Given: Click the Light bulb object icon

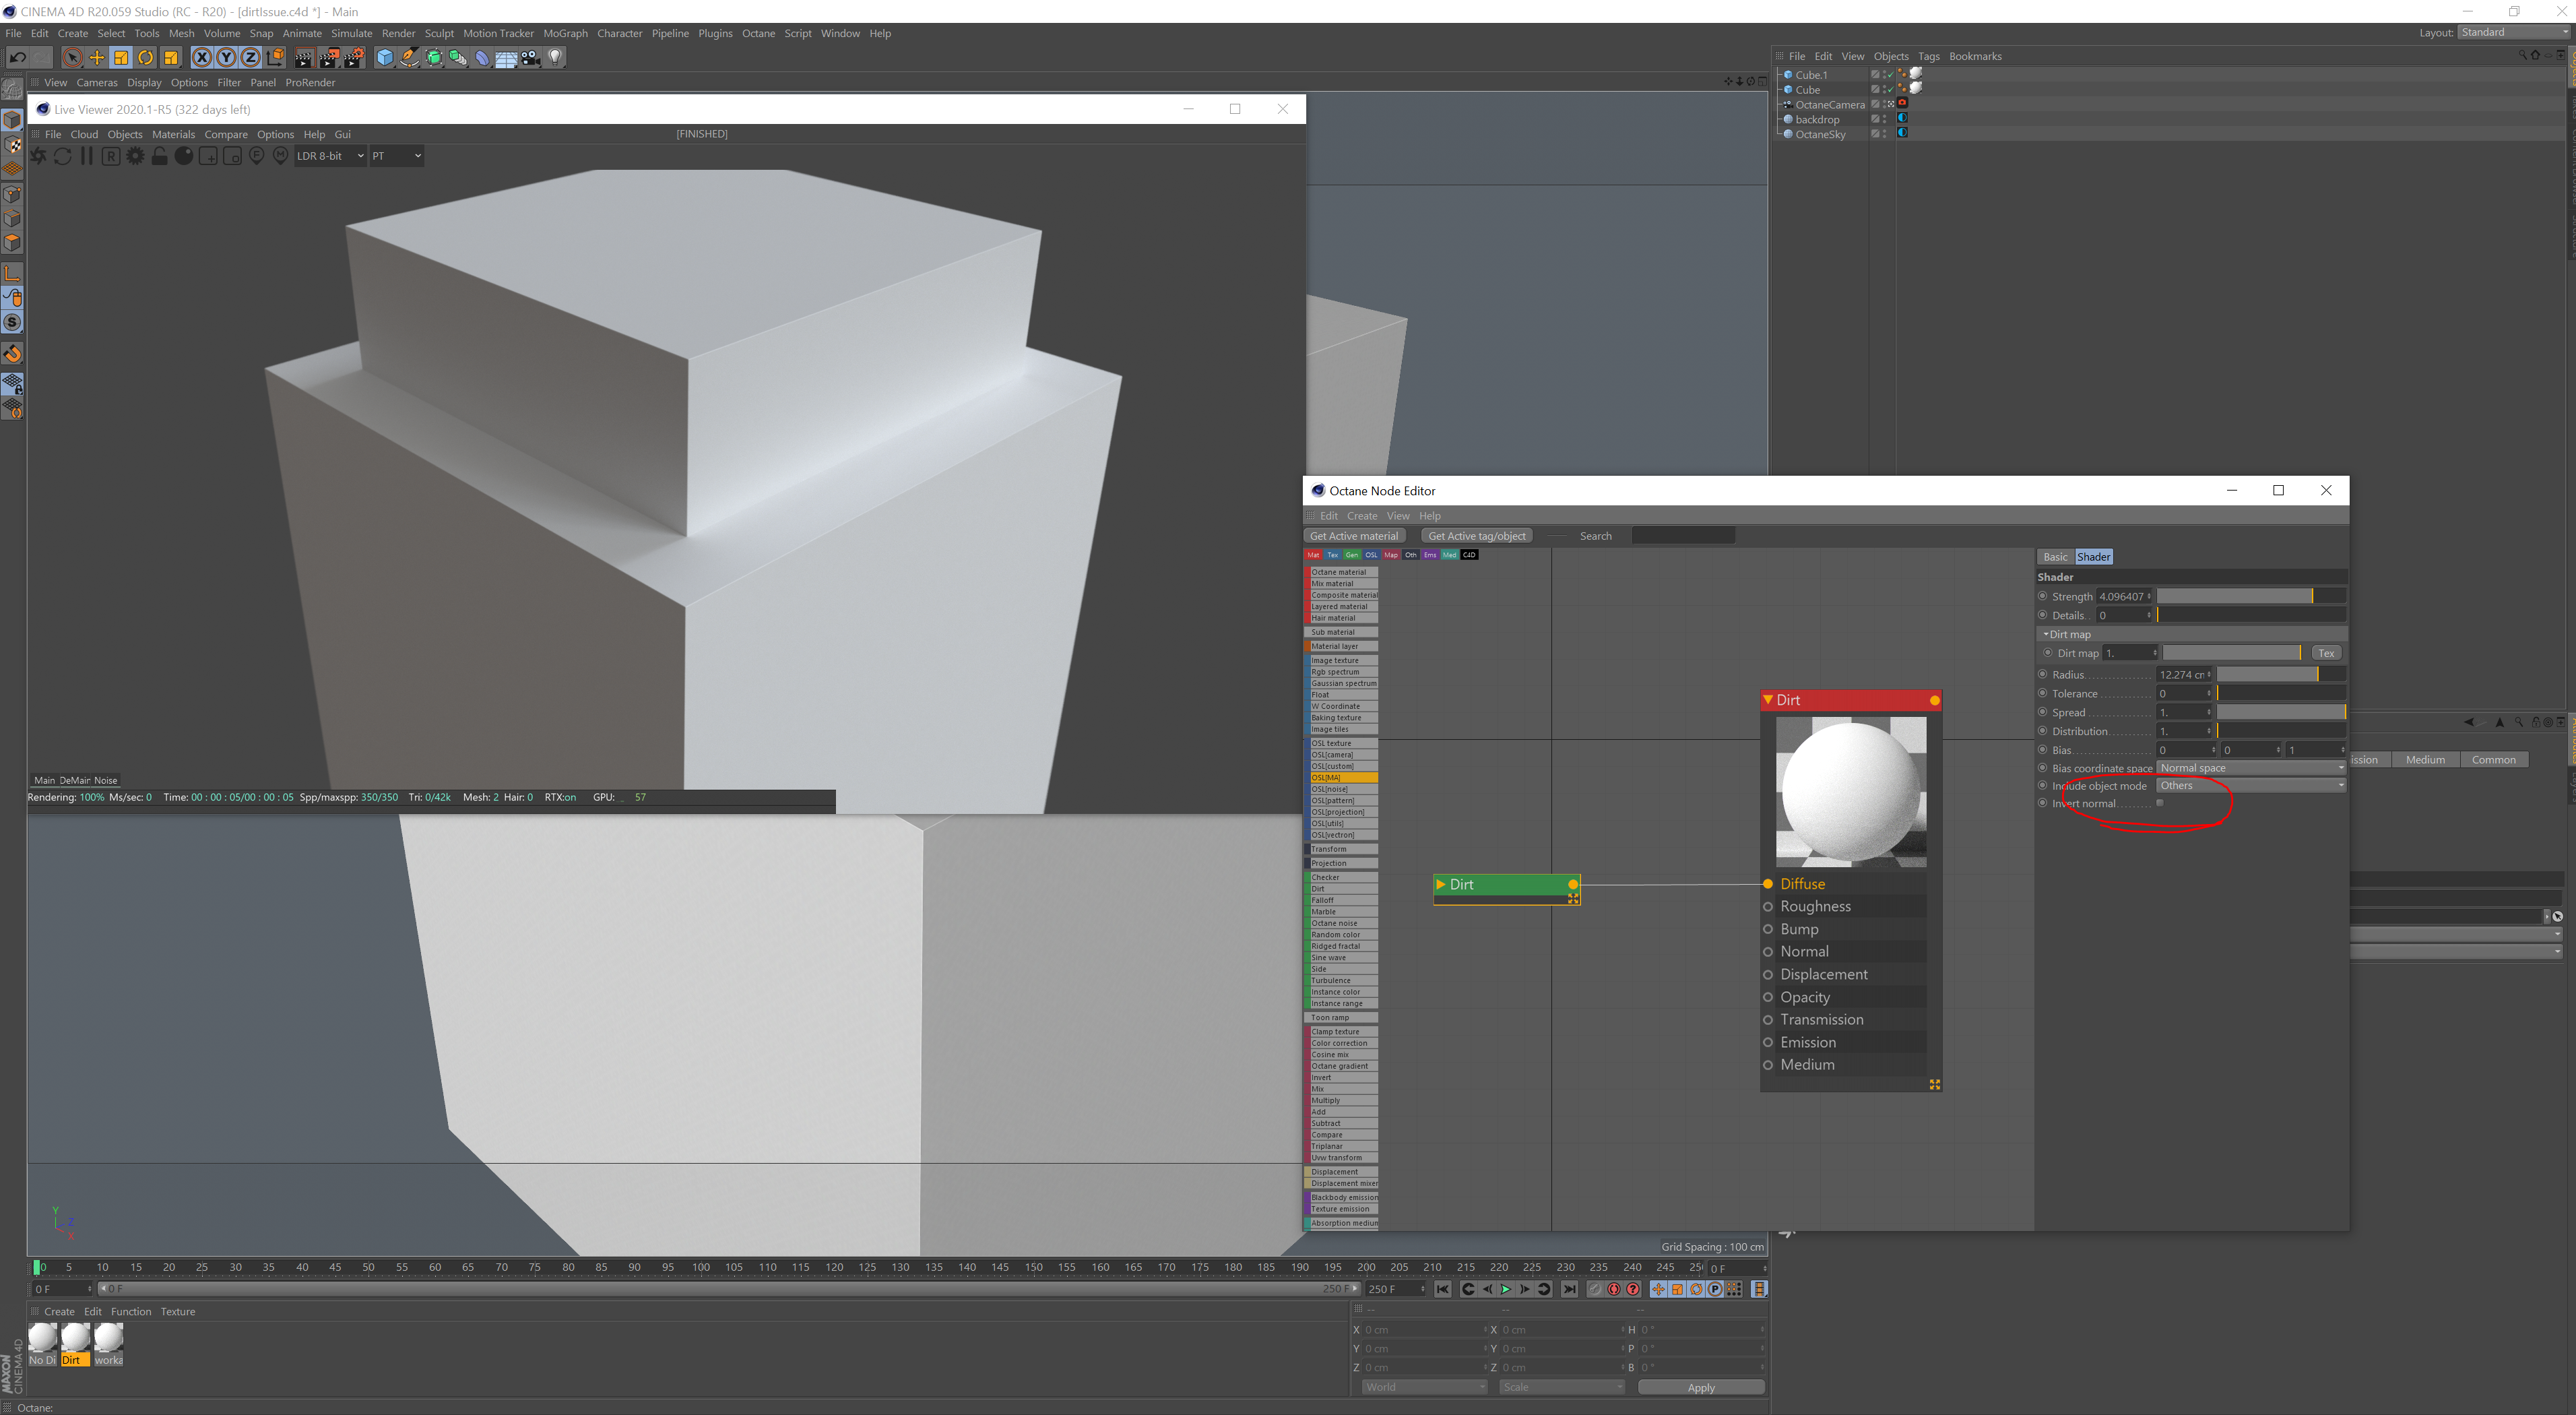Looking at the screenshot, I should 555,58.
